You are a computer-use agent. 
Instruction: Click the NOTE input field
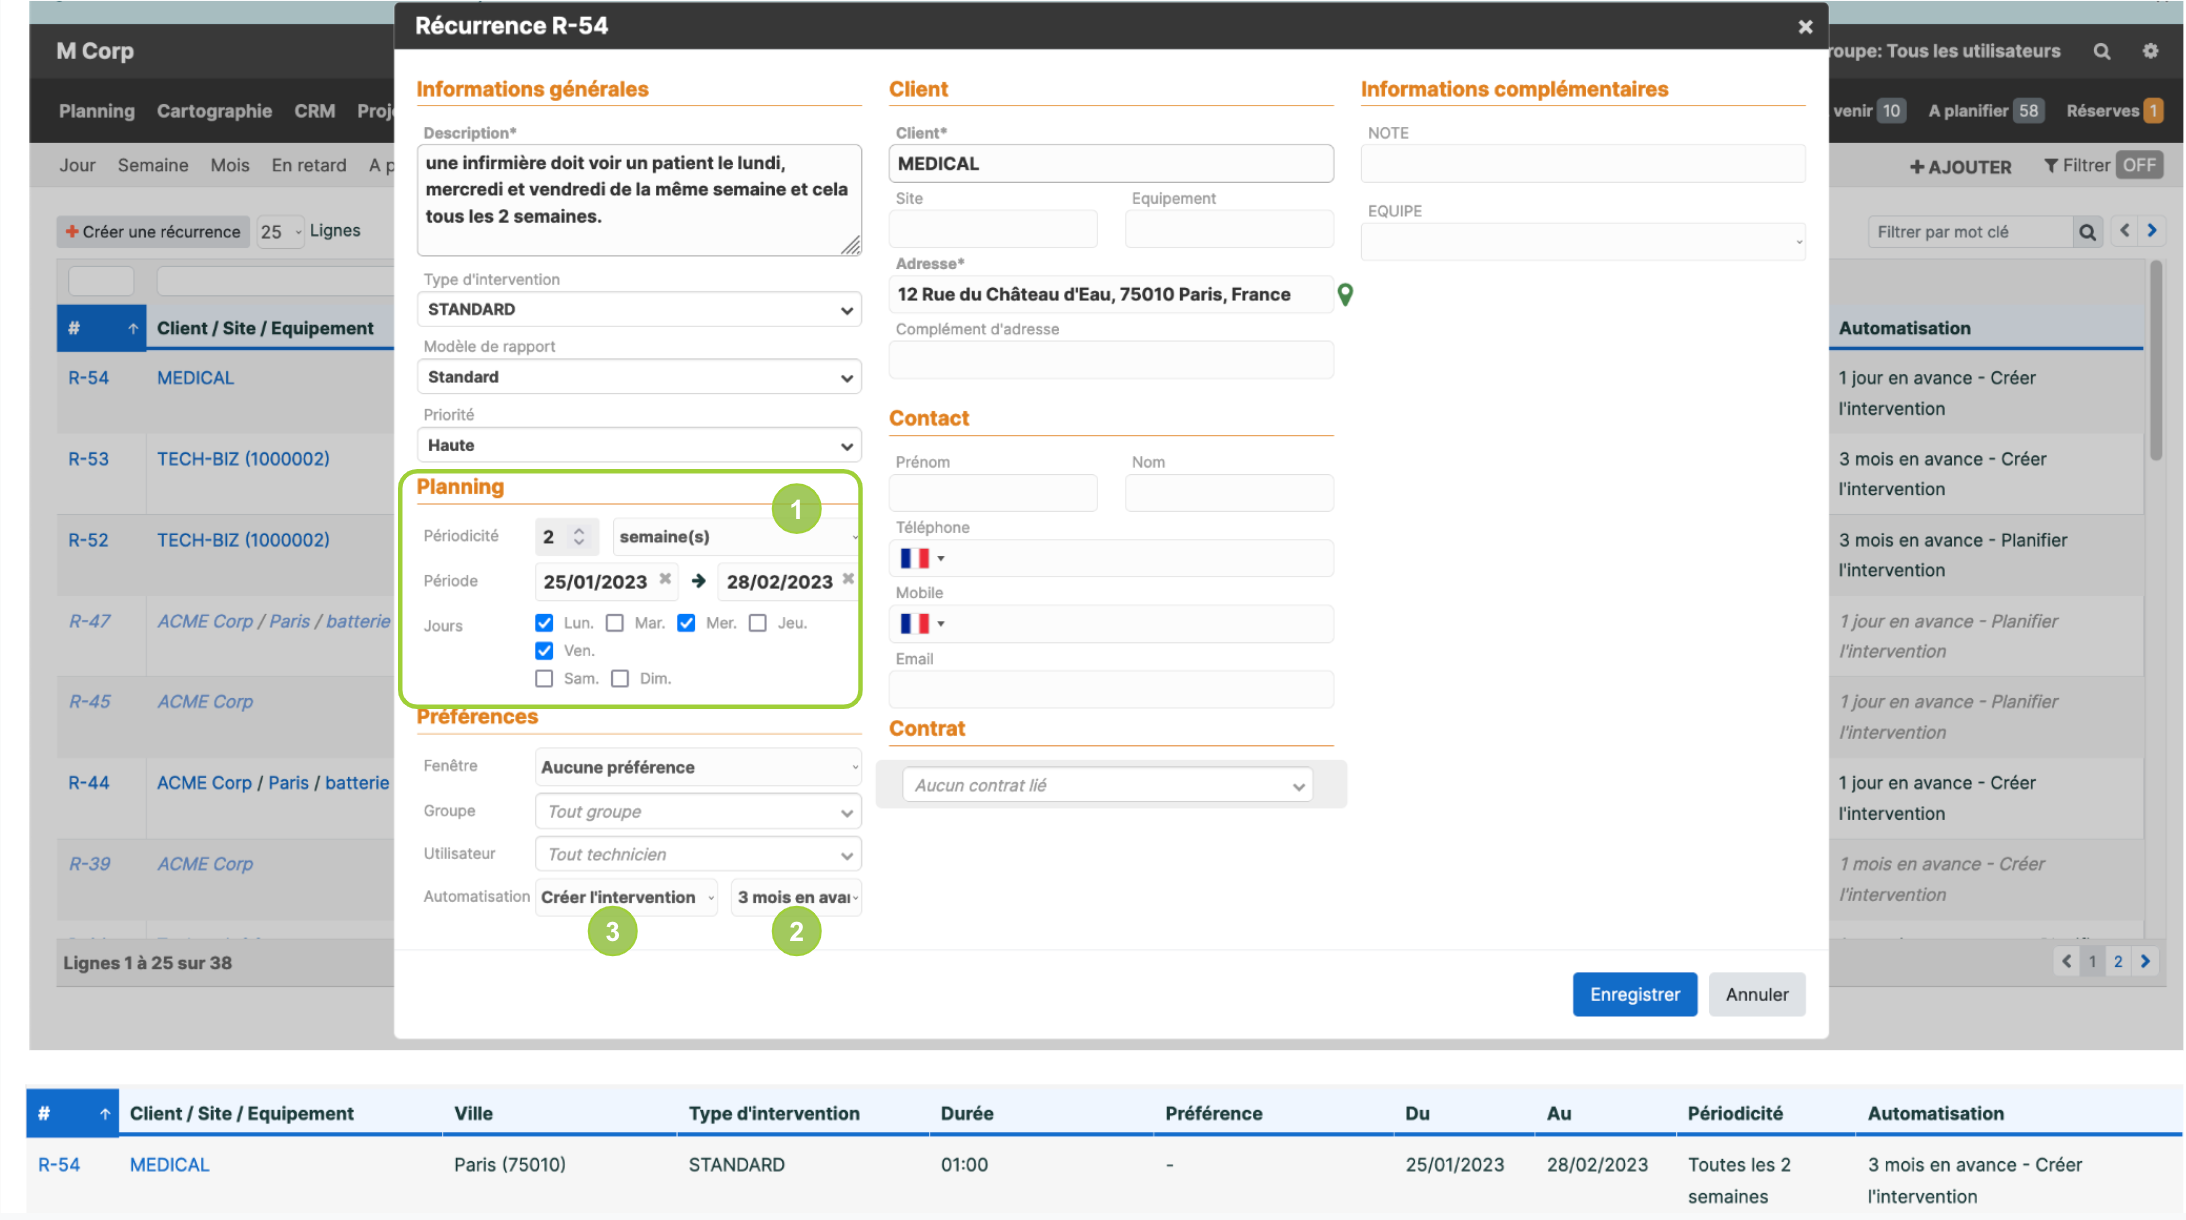[1583, 164]
